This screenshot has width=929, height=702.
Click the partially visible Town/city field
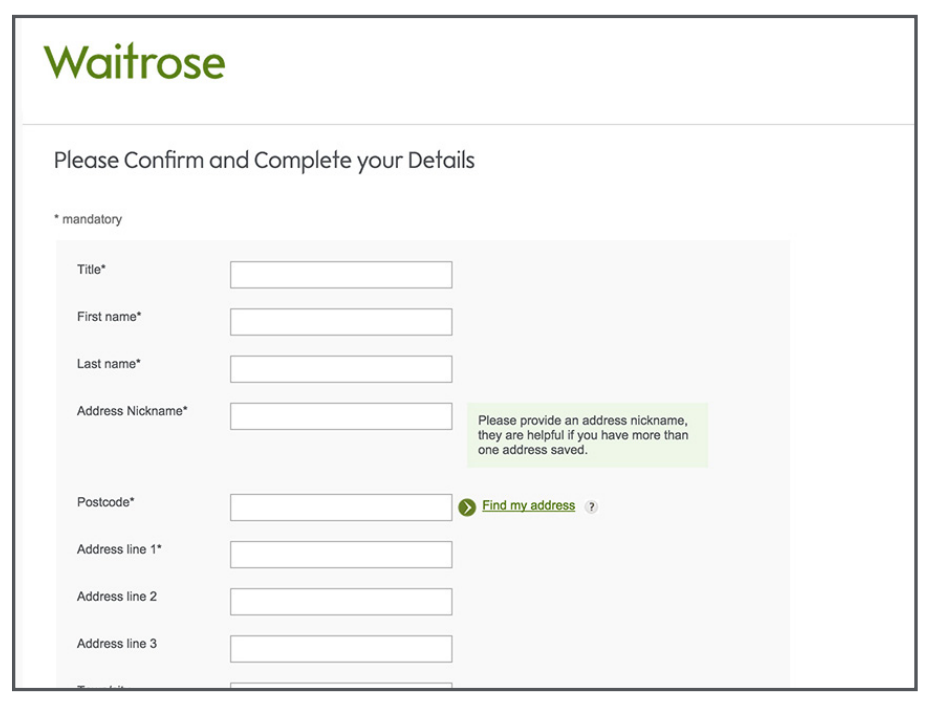pos(340,688)
